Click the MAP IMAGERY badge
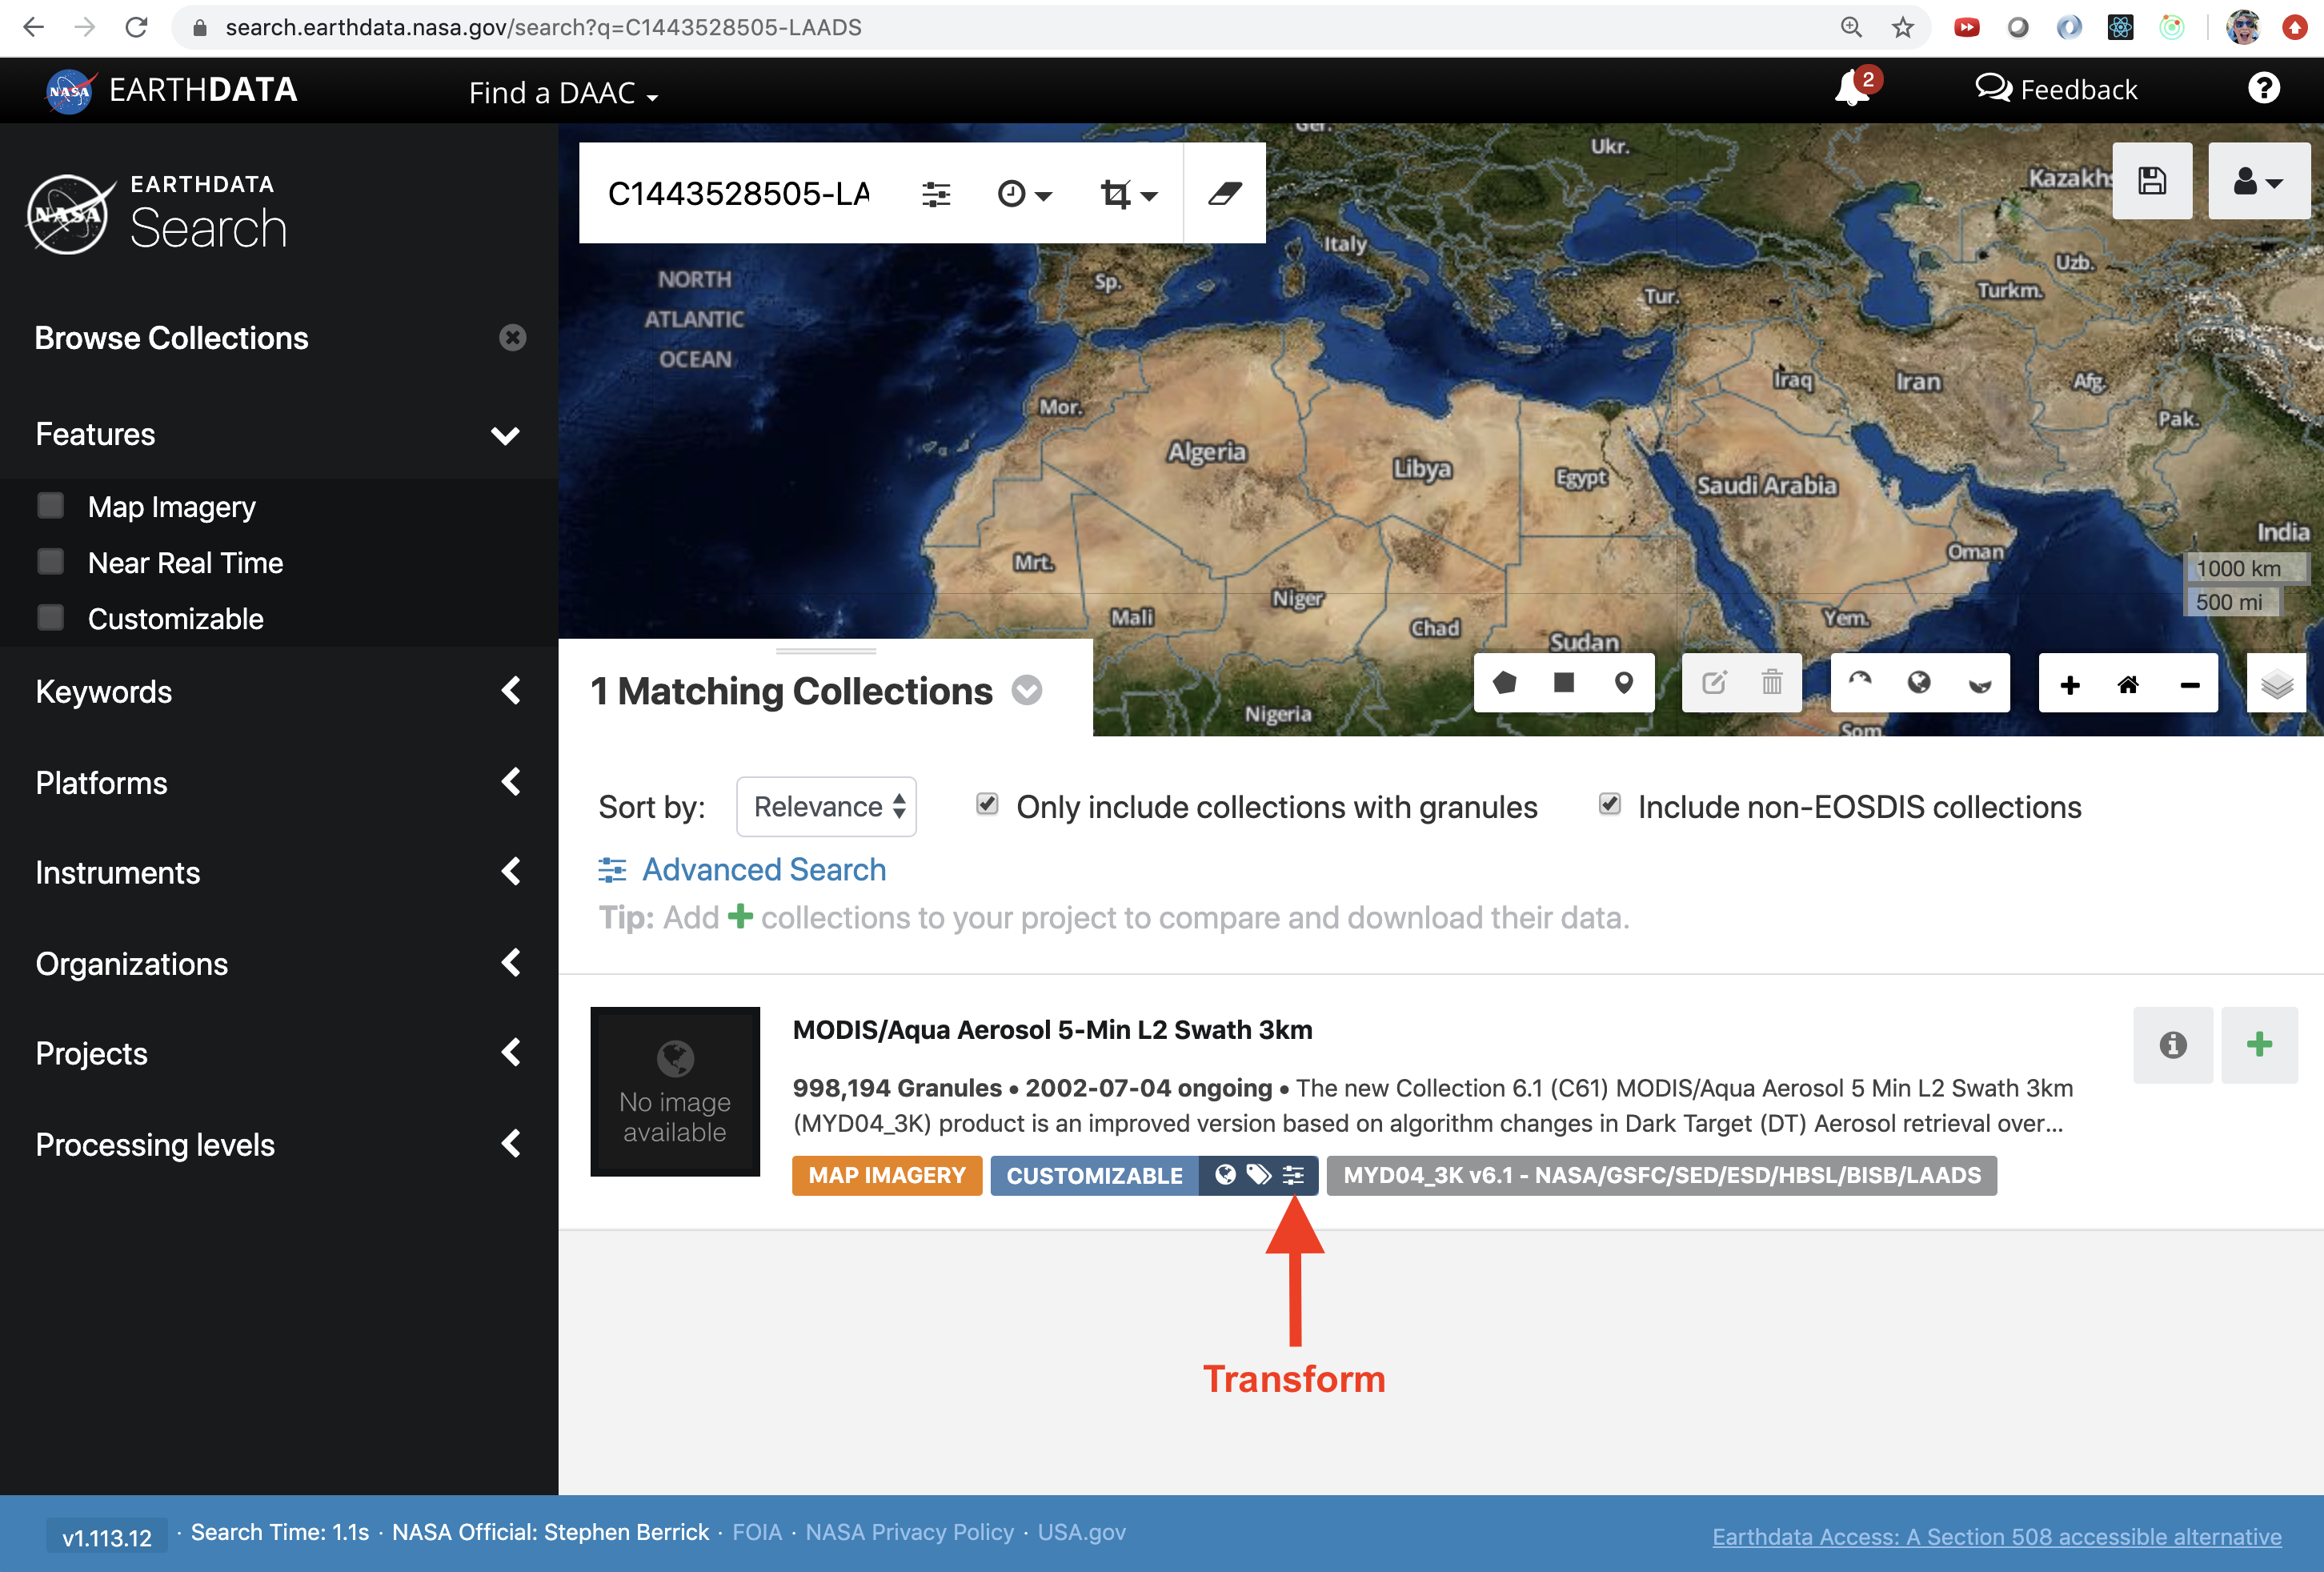 coord(887,1175)
